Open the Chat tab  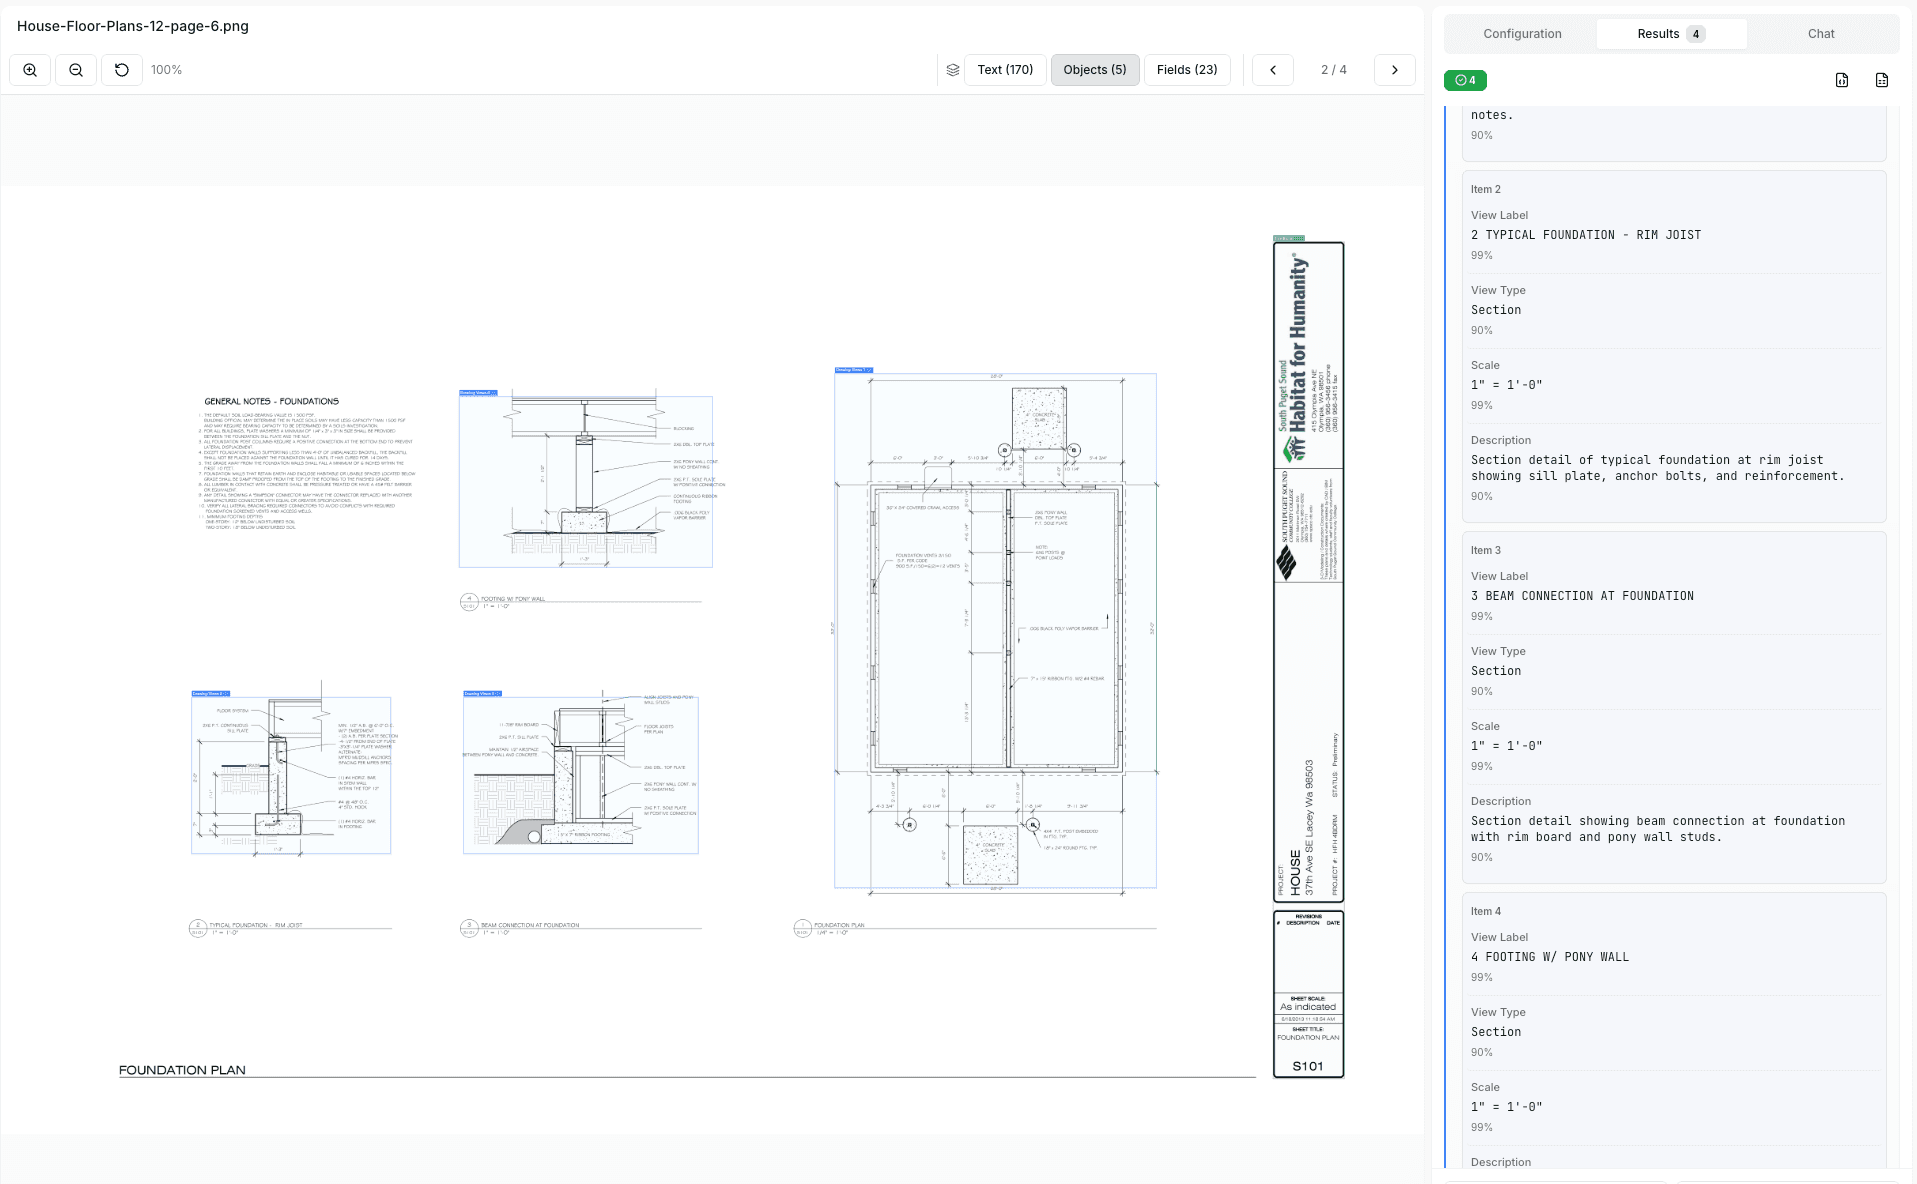pyautogui.click(x=1820, y=34)
